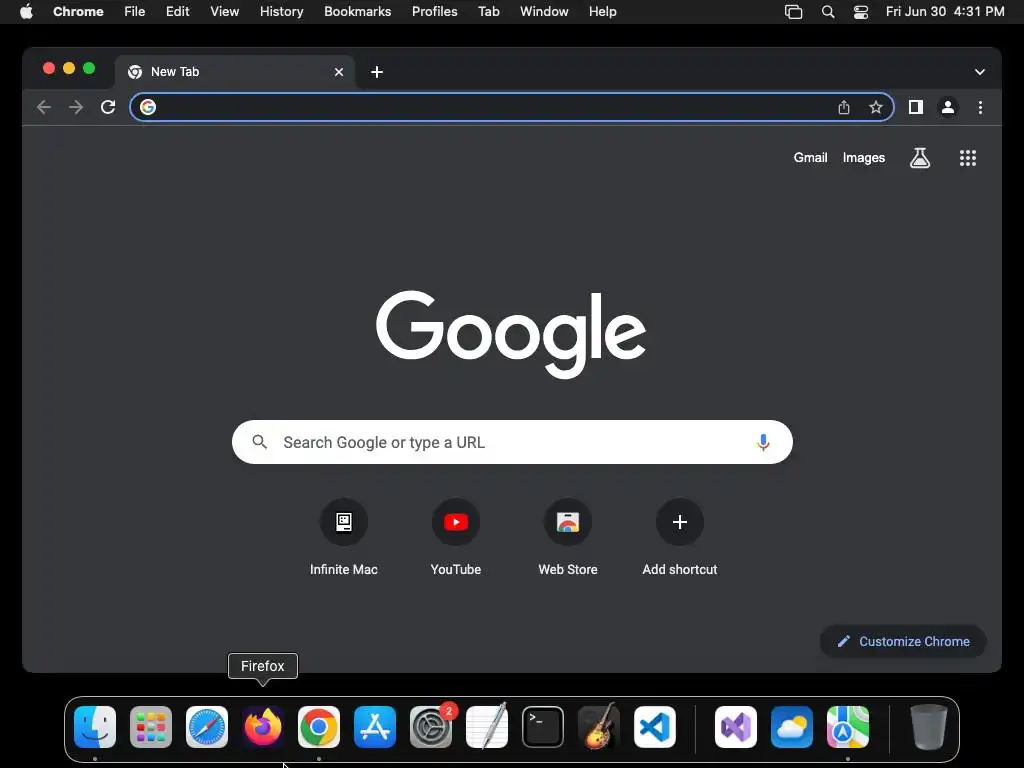Select the New Tab tab
Image resolution: width=1024 pixels, height=768 pixels.
235,72
